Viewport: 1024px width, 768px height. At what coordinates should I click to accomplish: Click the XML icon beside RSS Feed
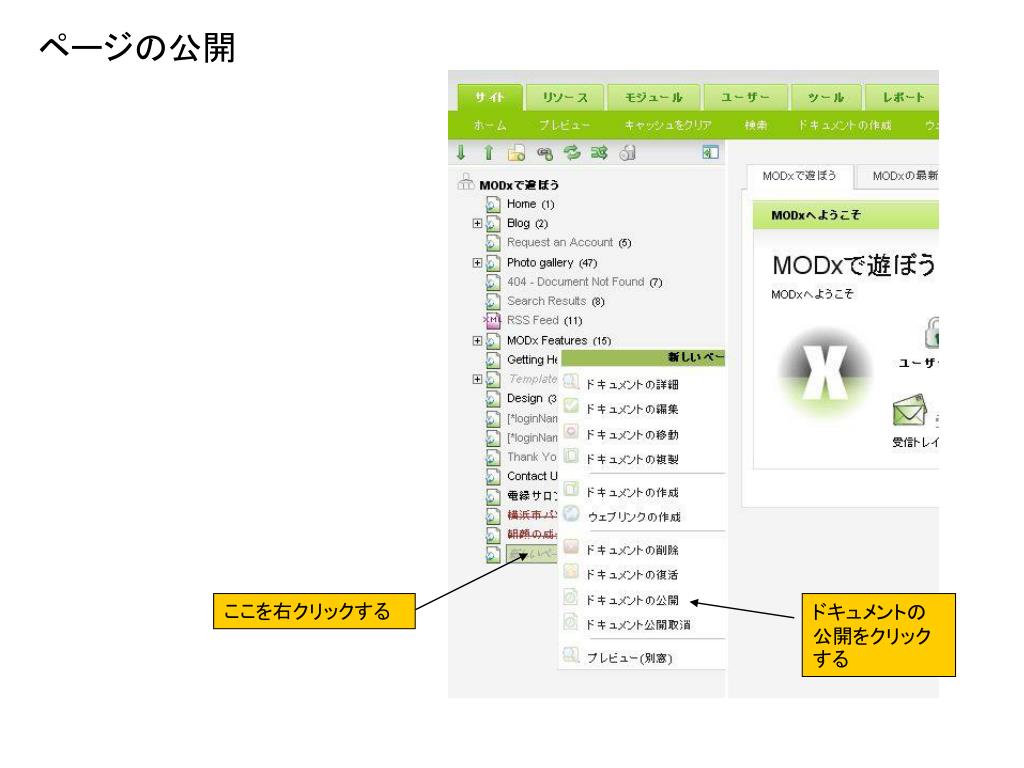(492, 320)
